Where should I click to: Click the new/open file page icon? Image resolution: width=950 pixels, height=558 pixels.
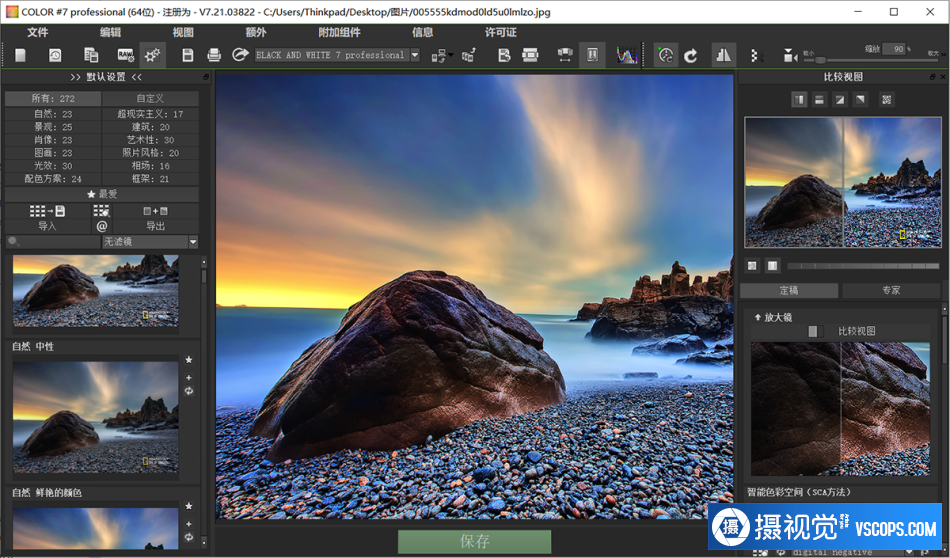[x=20, y=55]
